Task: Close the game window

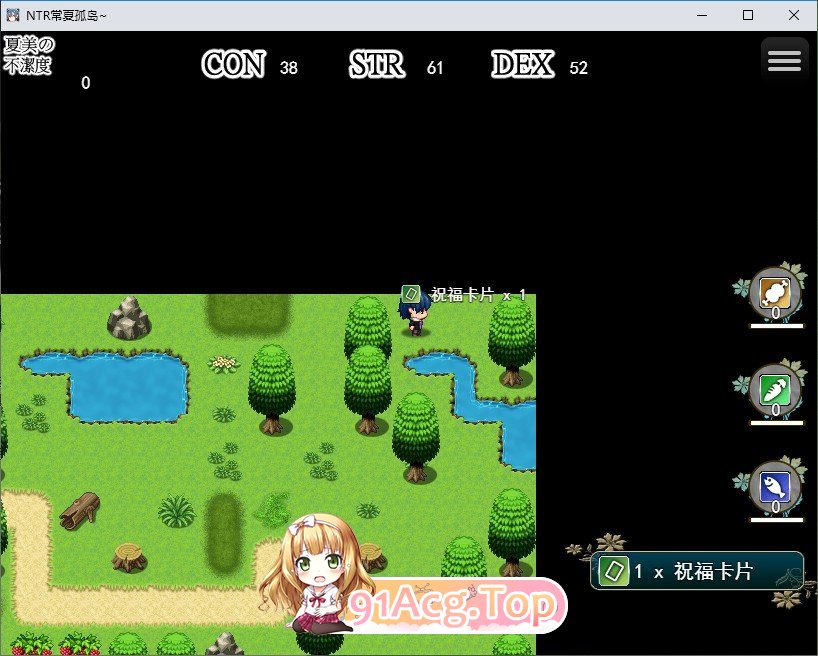Action: click(x=794, y=15)
